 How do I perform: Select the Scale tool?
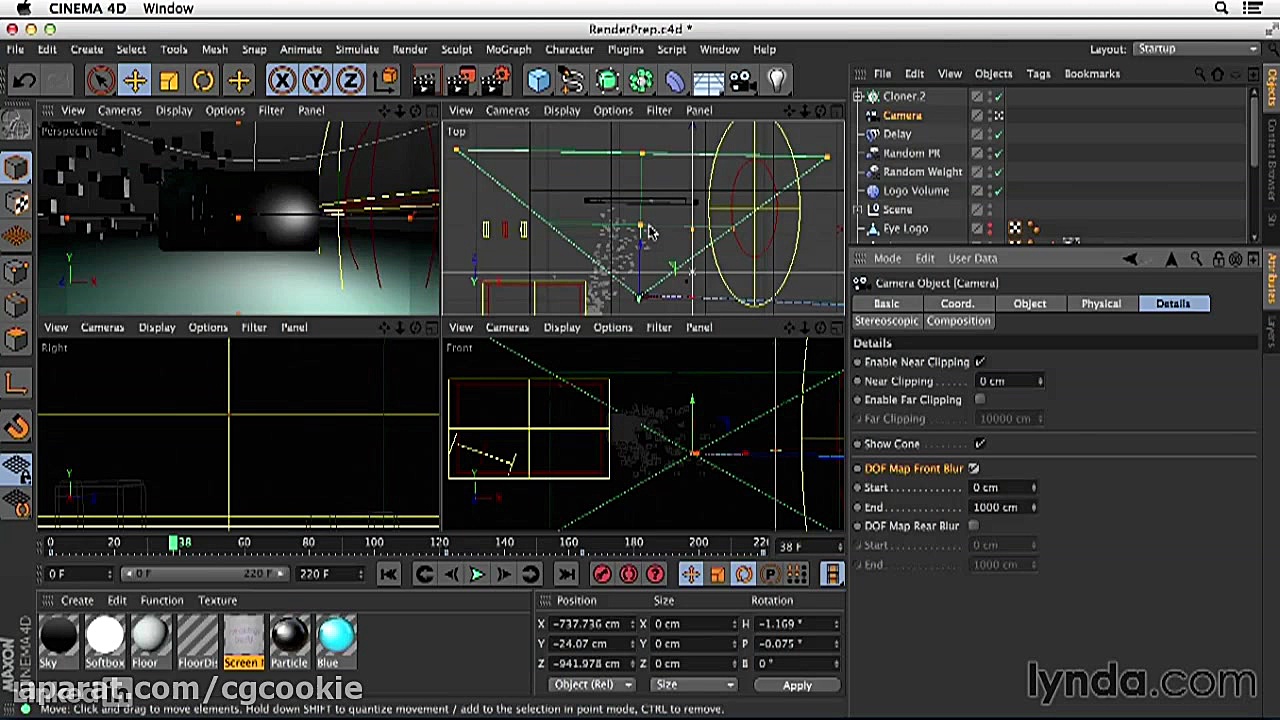tap(171, 80)
